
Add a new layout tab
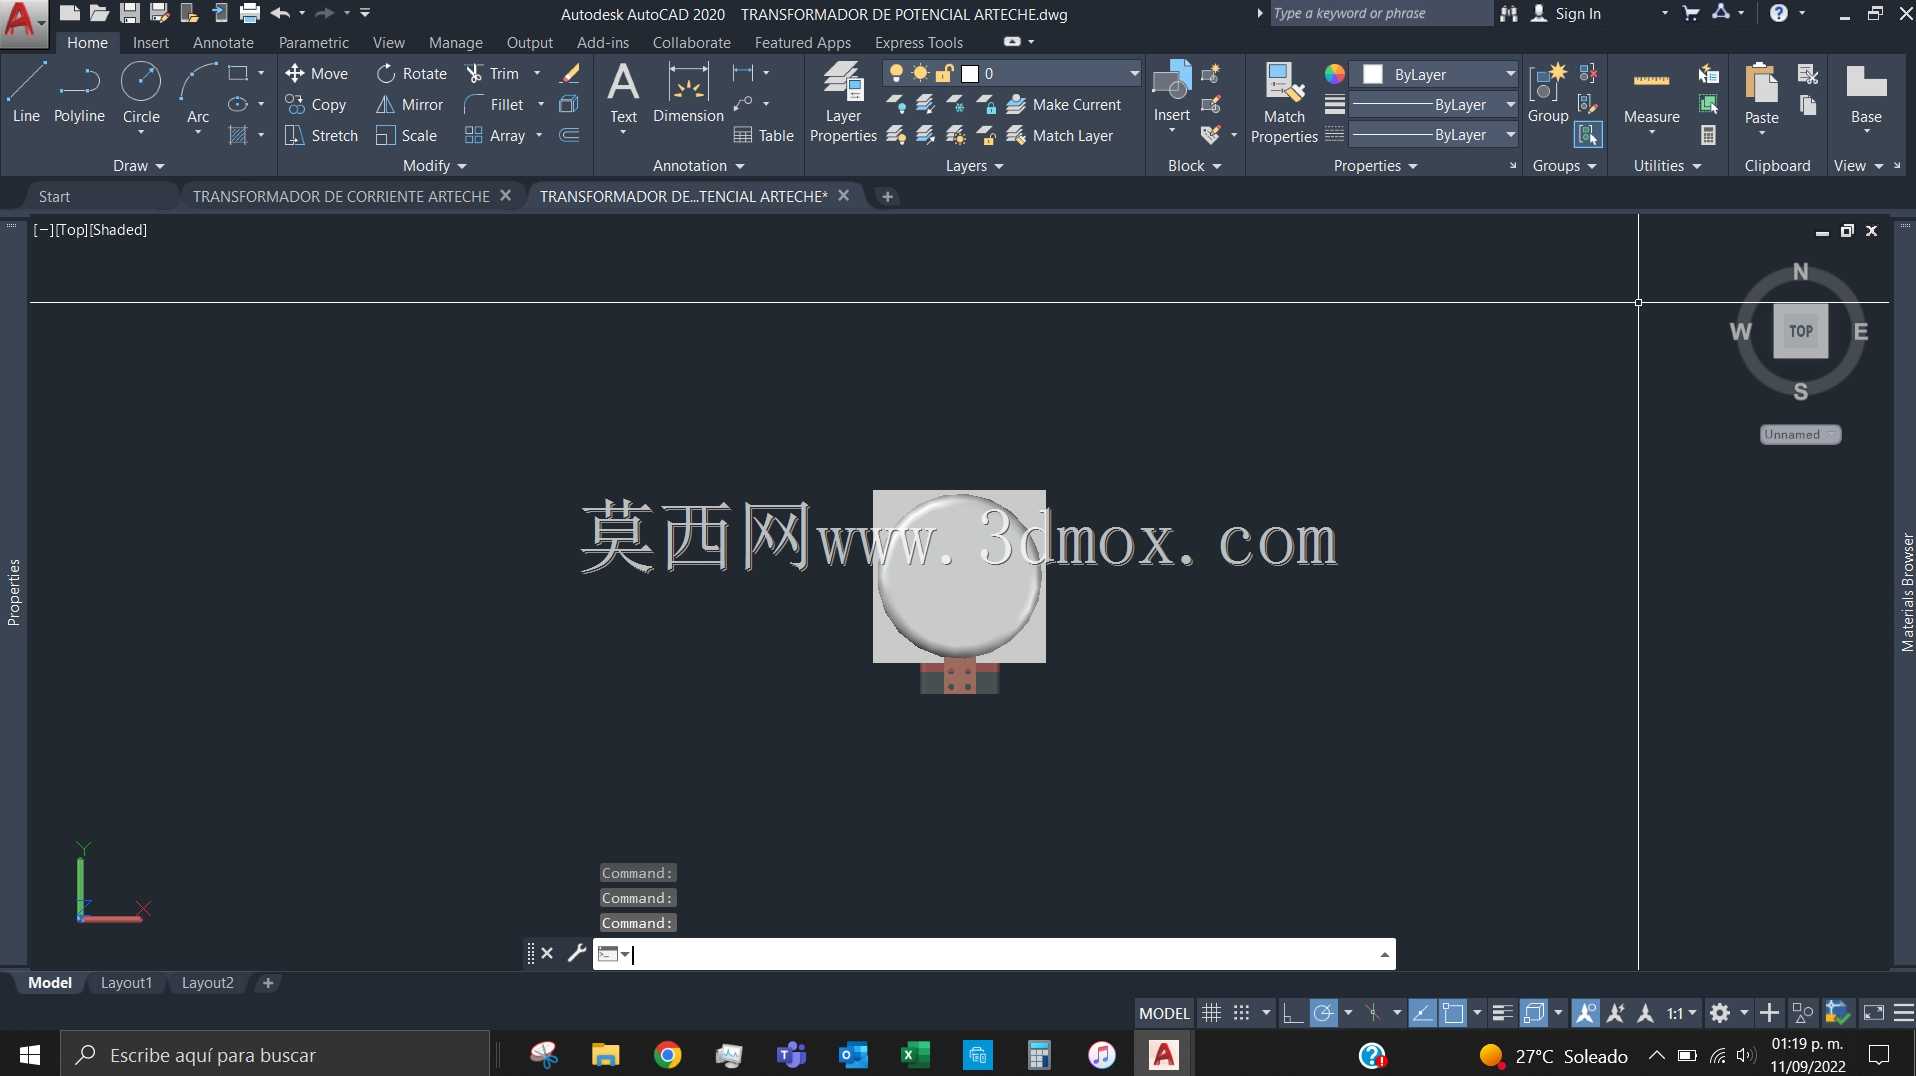(268, 983)
